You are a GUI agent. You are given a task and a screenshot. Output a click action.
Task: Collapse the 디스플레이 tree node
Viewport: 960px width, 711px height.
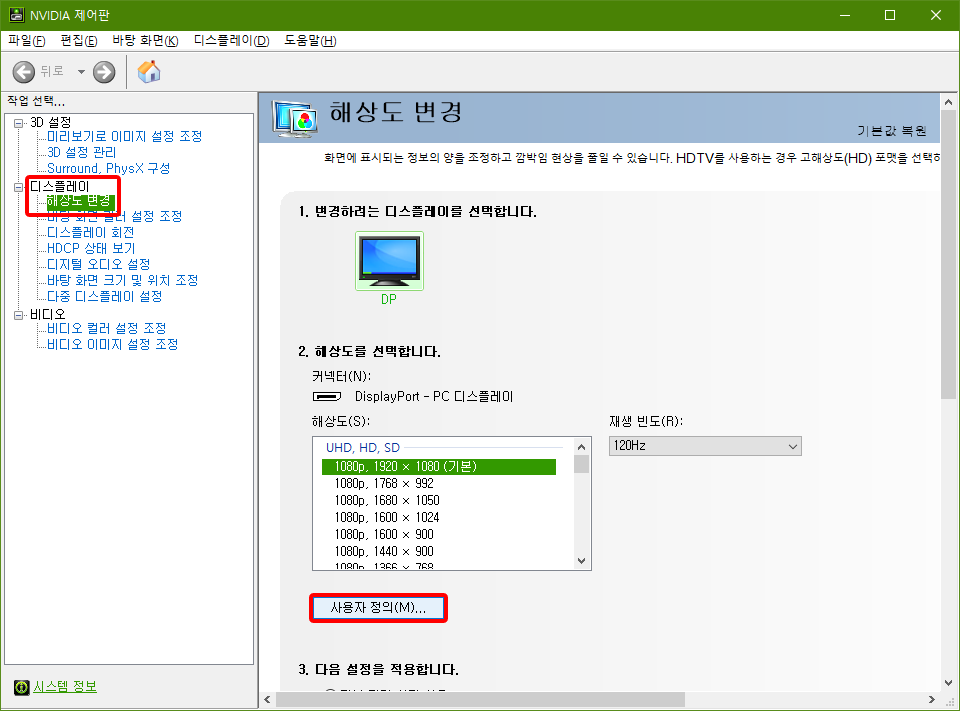[x=18, y=187]
